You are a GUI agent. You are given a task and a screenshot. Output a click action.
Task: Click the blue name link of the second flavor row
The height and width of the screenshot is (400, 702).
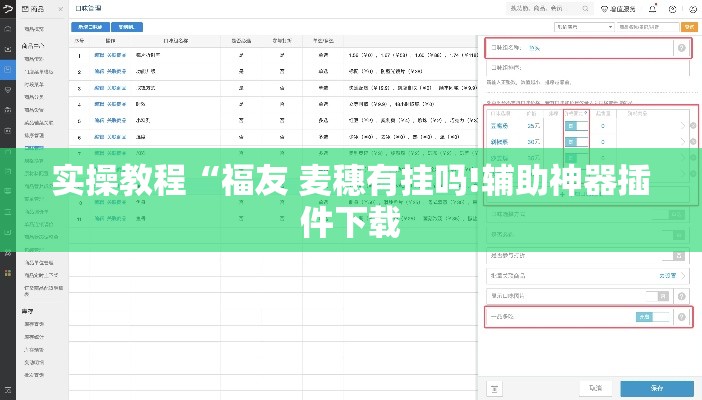(x=499, y=142)
